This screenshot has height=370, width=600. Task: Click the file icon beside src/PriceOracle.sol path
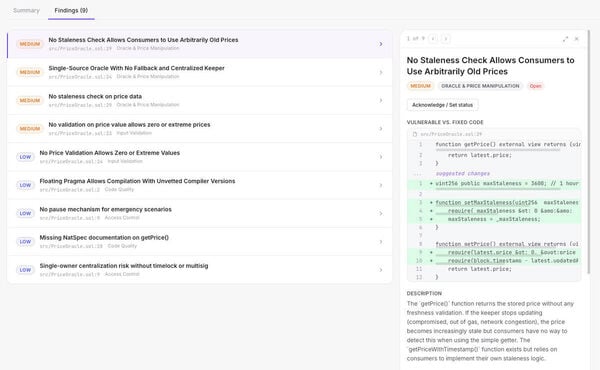[x=414, y=134]
